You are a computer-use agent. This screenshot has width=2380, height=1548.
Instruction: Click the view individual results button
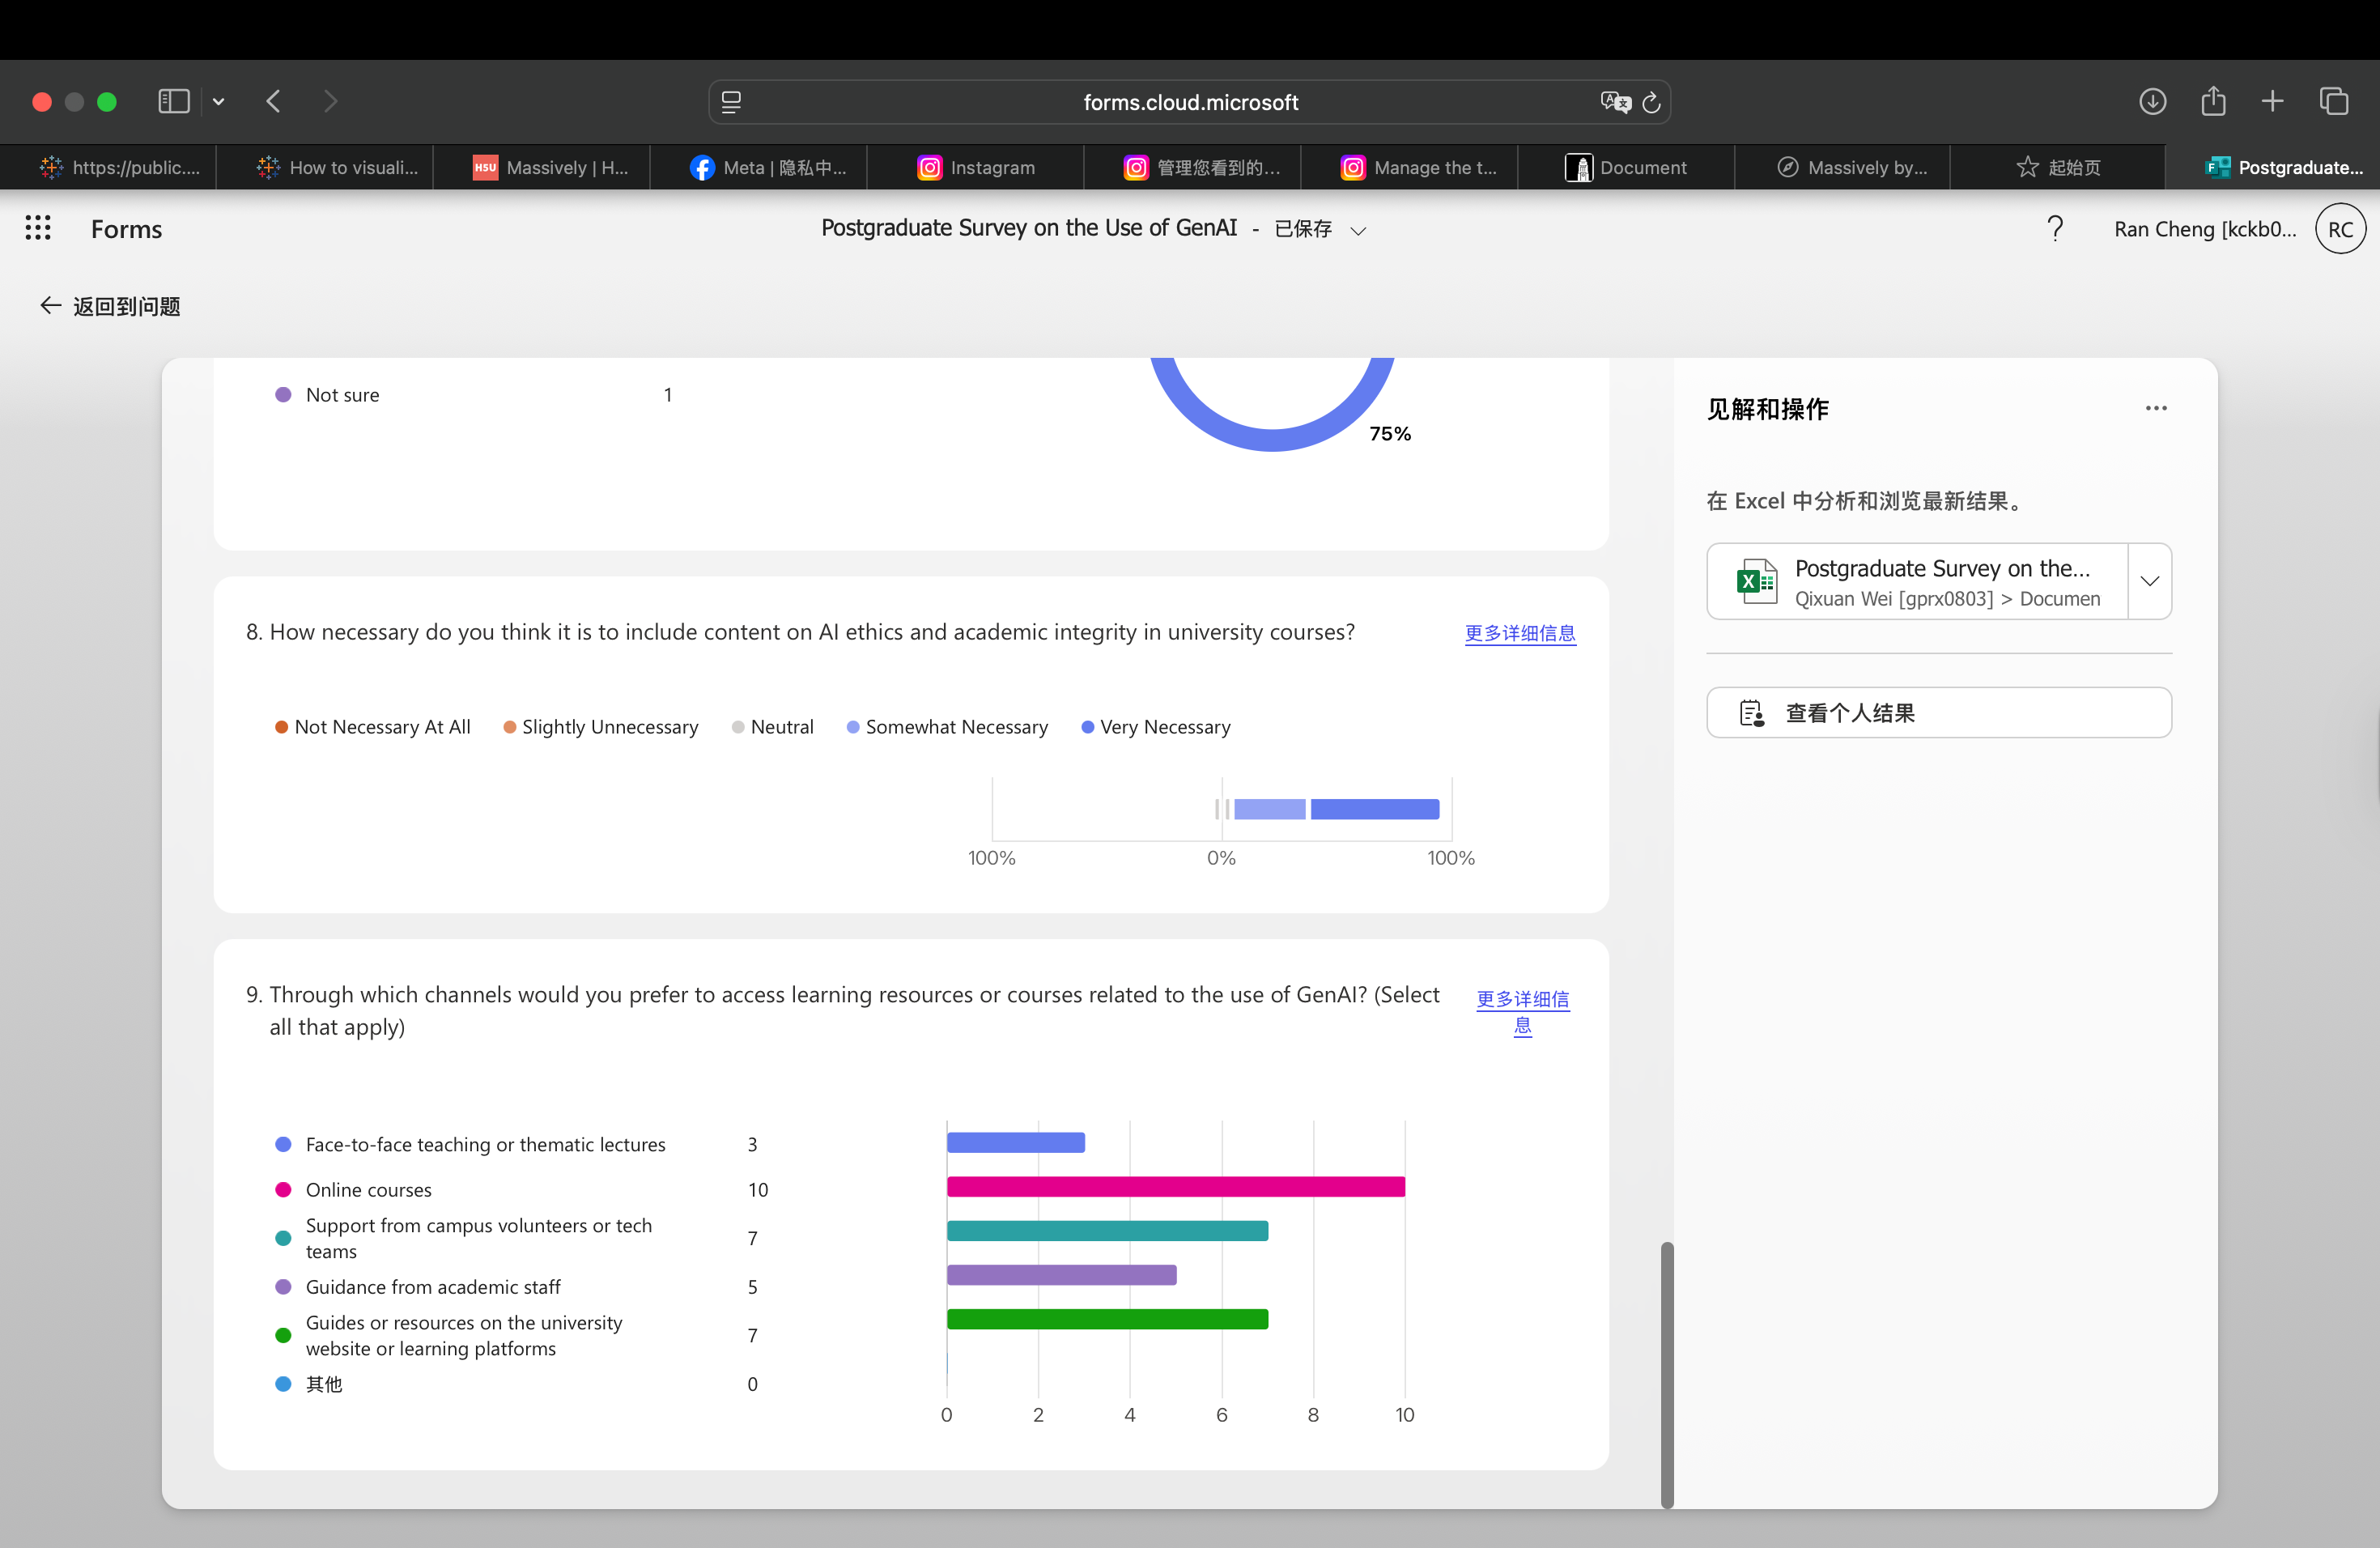tap(1938, 713)
